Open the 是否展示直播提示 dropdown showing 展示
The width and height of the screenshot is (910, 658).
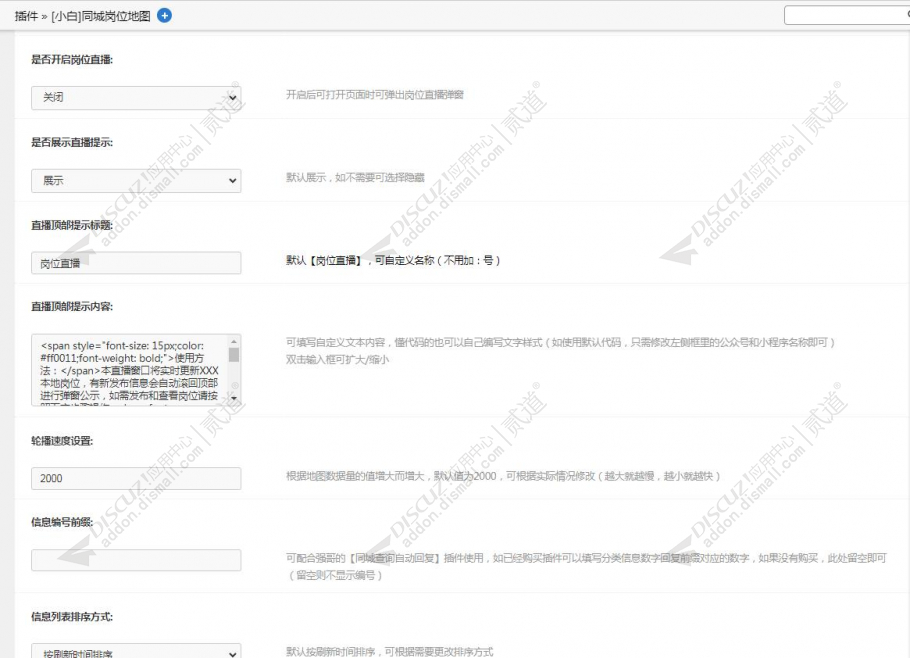[x=136, y=180]
